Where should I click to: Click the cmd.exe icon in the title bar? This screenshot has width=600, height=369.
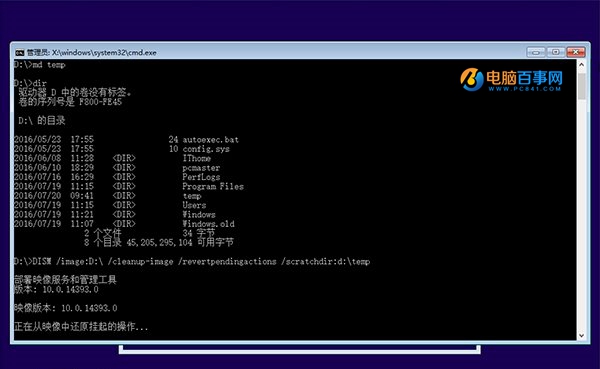click(x=20, y=53)
